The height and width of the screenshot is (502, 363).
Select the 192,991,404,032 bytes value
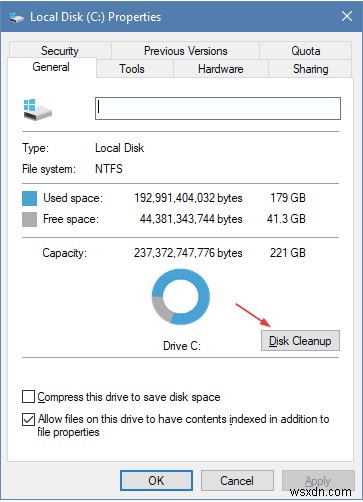[188, 198]
